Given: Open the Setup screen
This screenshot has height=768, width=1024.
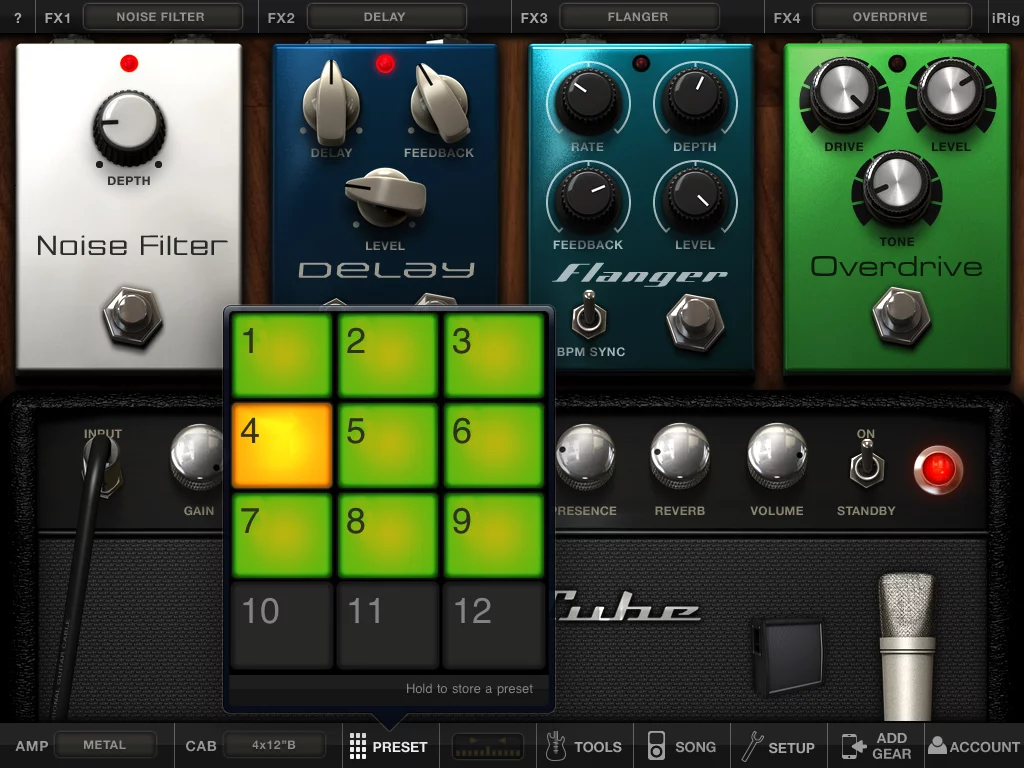Looking at the screenshot, I should (777, 746).
